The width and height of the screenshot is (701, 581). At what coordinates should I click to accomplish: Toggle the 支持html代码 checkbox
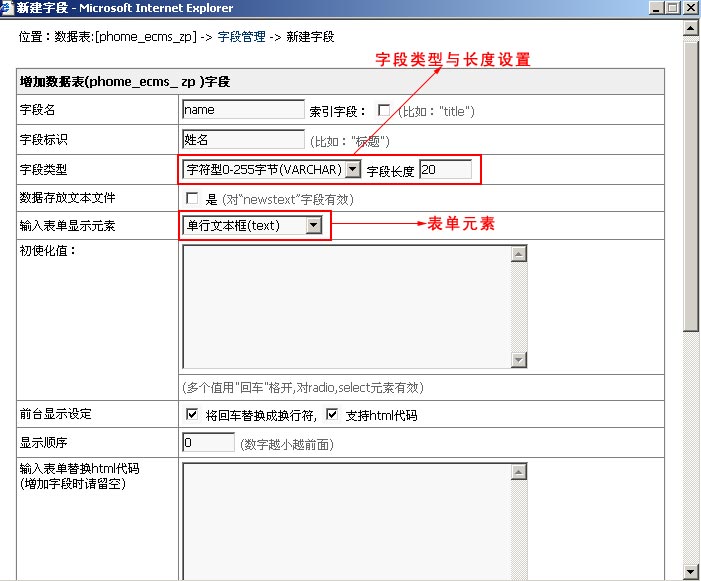[x=332, y=415]
